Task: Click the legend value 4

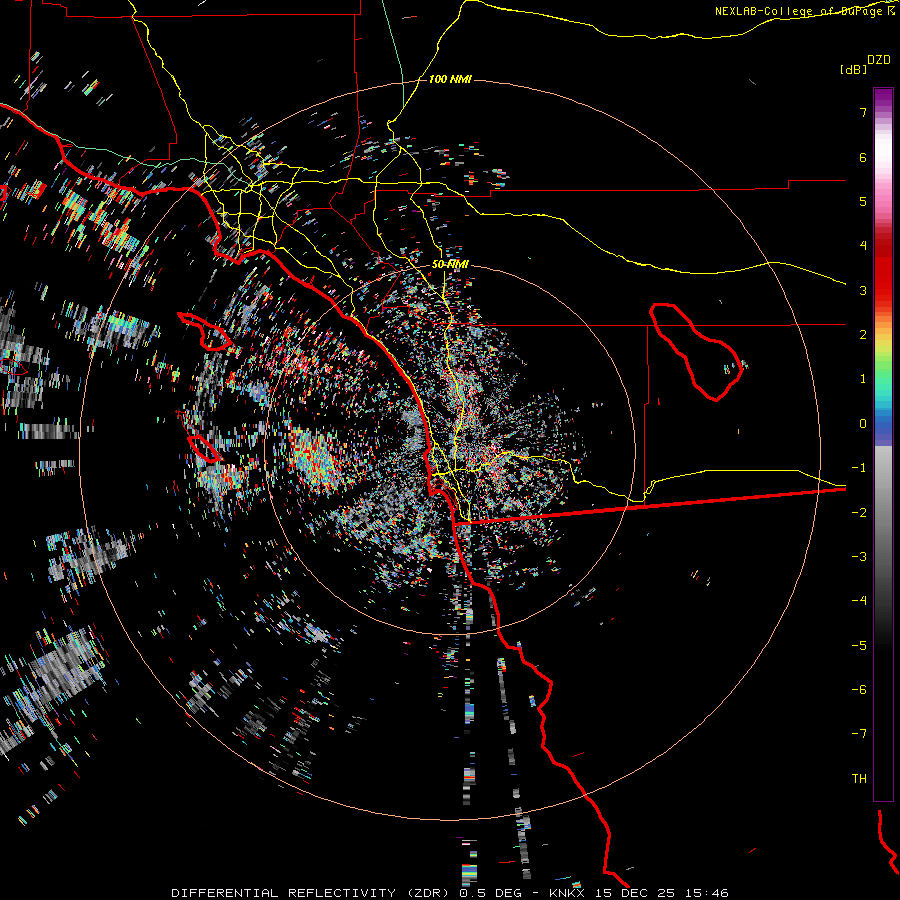Action: (x=862, y=246)
